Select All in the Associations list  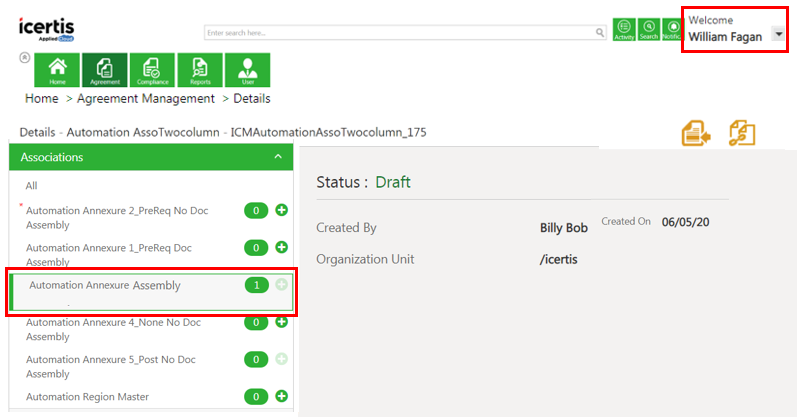(x=32, y=186)
